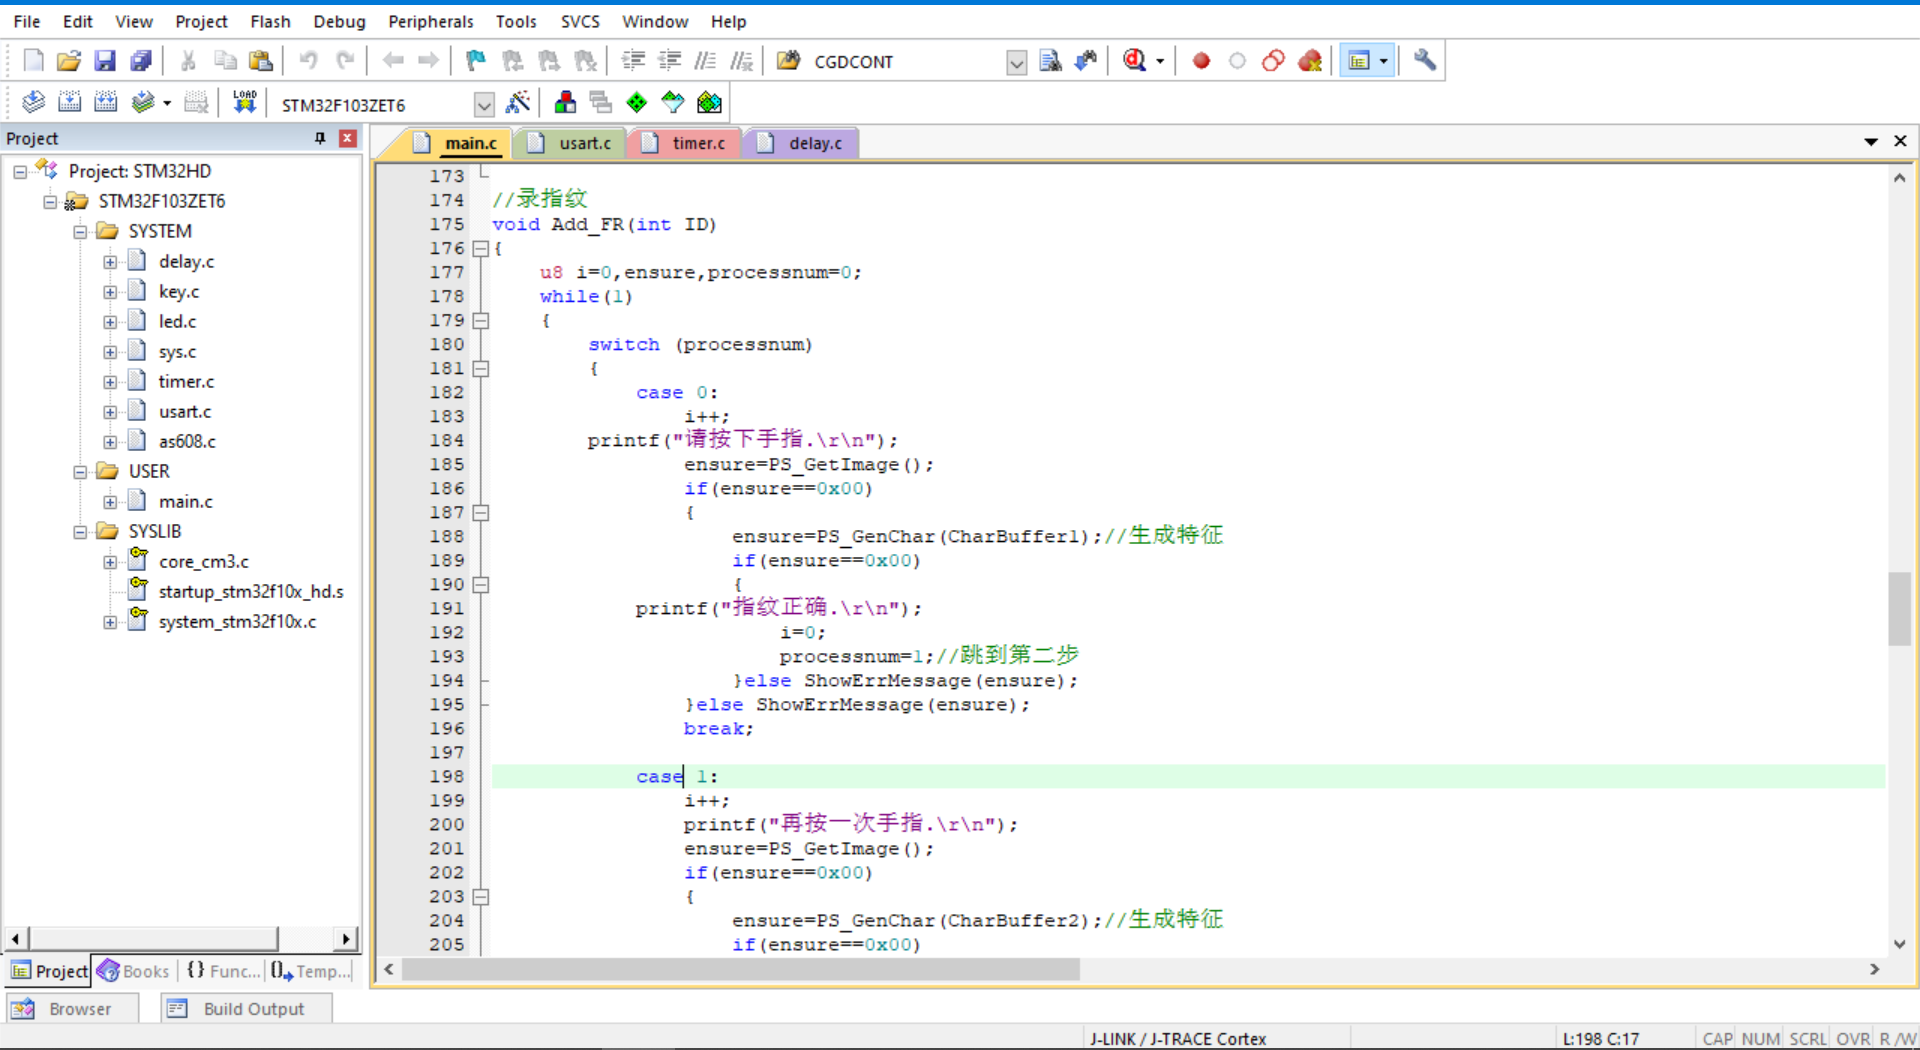
Task: Collapse the SYSTEM folder in the project tree
Action: (80, 231)
